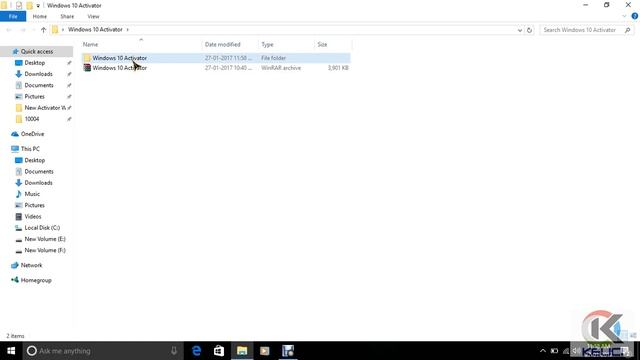This screenshot has width=640, height=360.
Task: Sort files by the Type column
Action: tap(267, 44)
